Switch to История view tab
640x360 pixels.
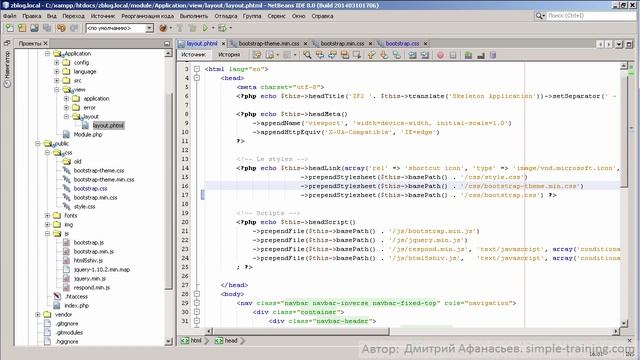(x=229, y=54)
